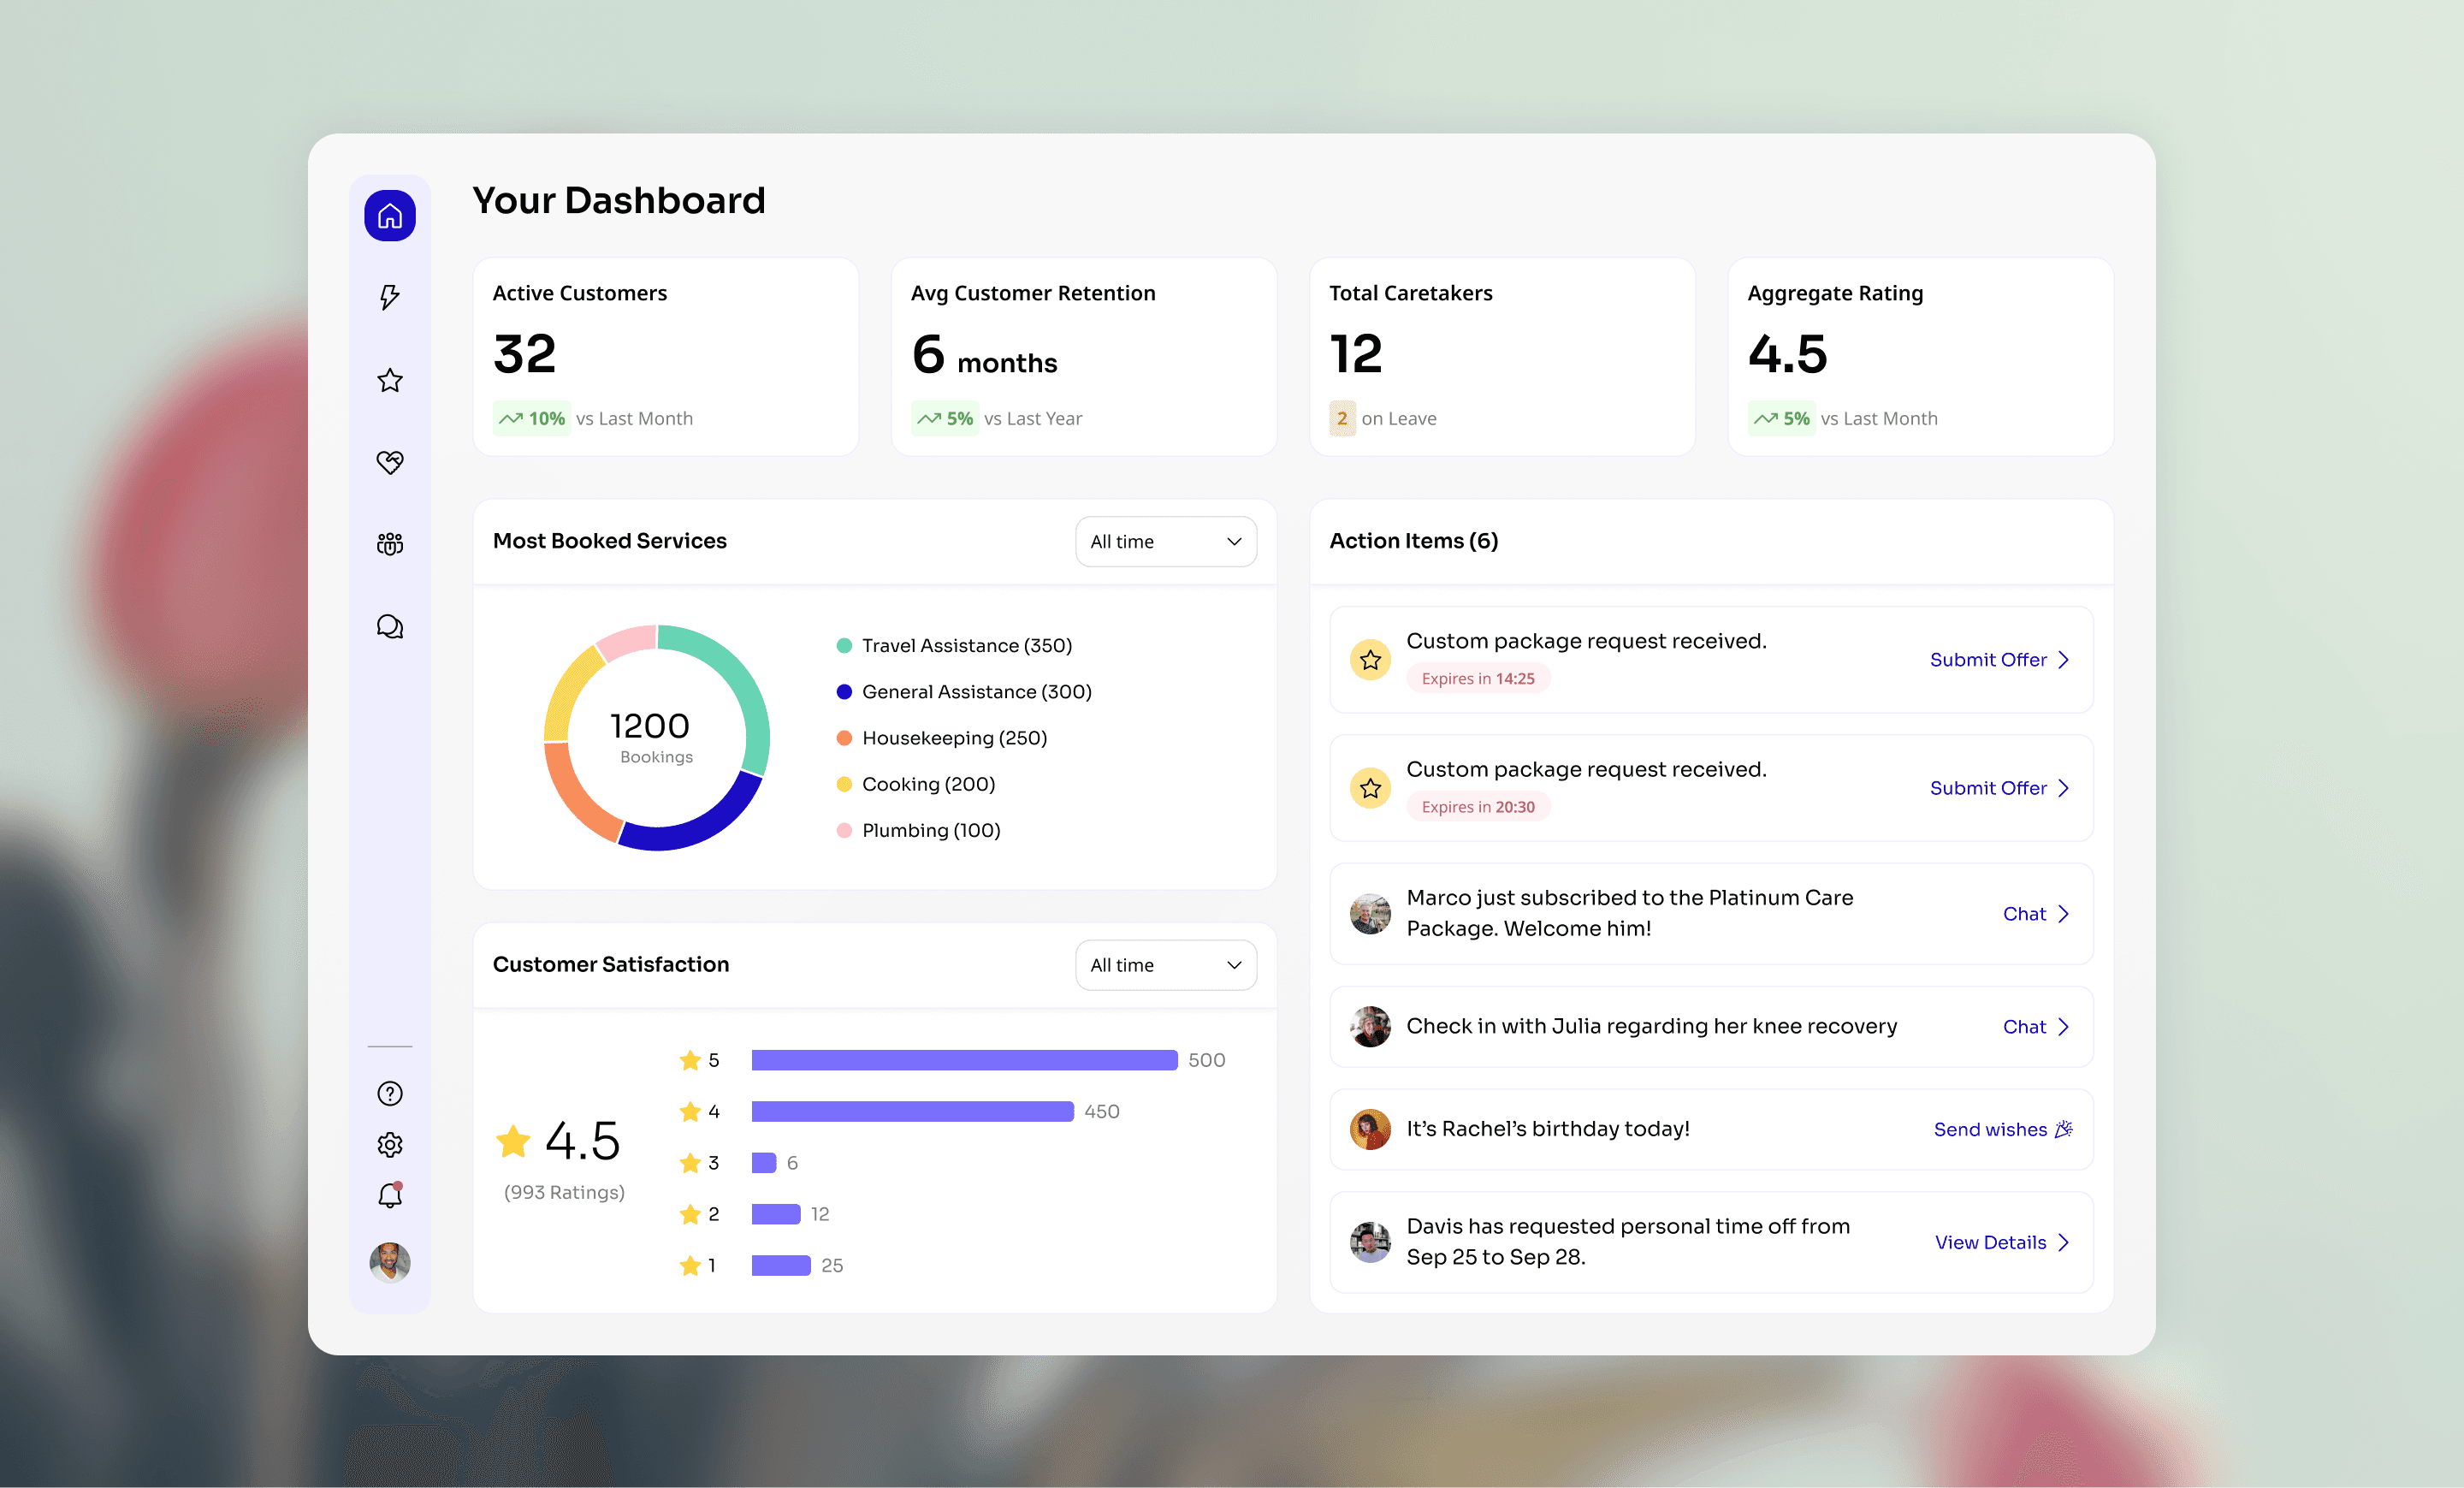
Task: Expand the Customer Satisfaction time dropdown
Action: [x=1165, y=965]
